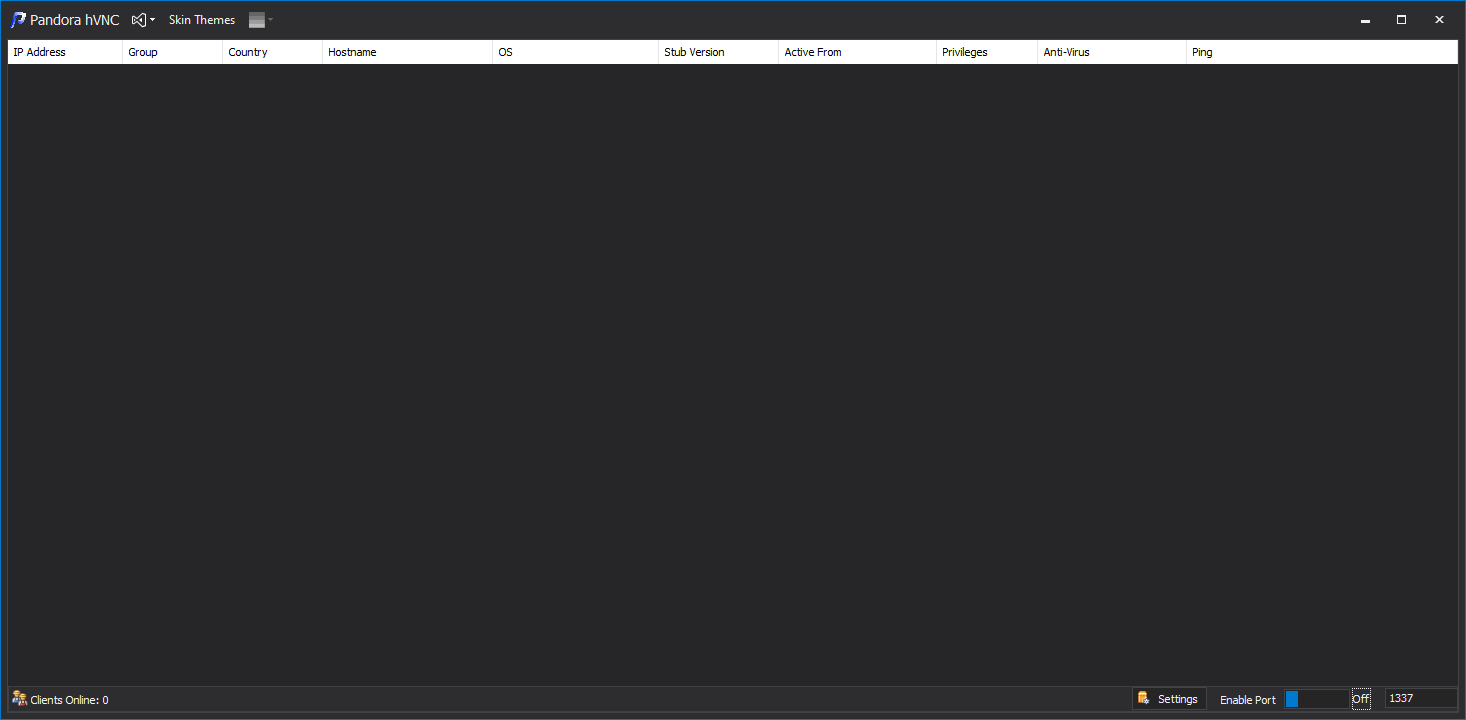This screenshot has width=1466, height=720.
Task: Click the Off toggle state label
Action: (x=1360, y=699)
